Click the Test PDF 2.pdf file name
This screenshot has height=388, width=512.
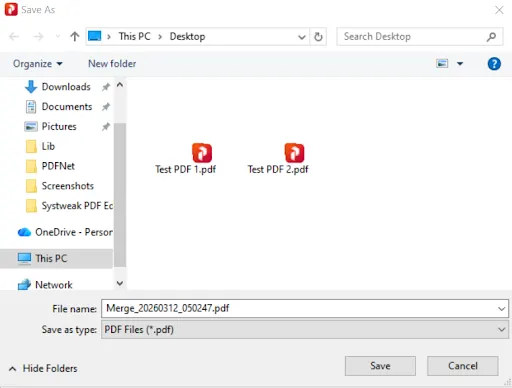278,169
